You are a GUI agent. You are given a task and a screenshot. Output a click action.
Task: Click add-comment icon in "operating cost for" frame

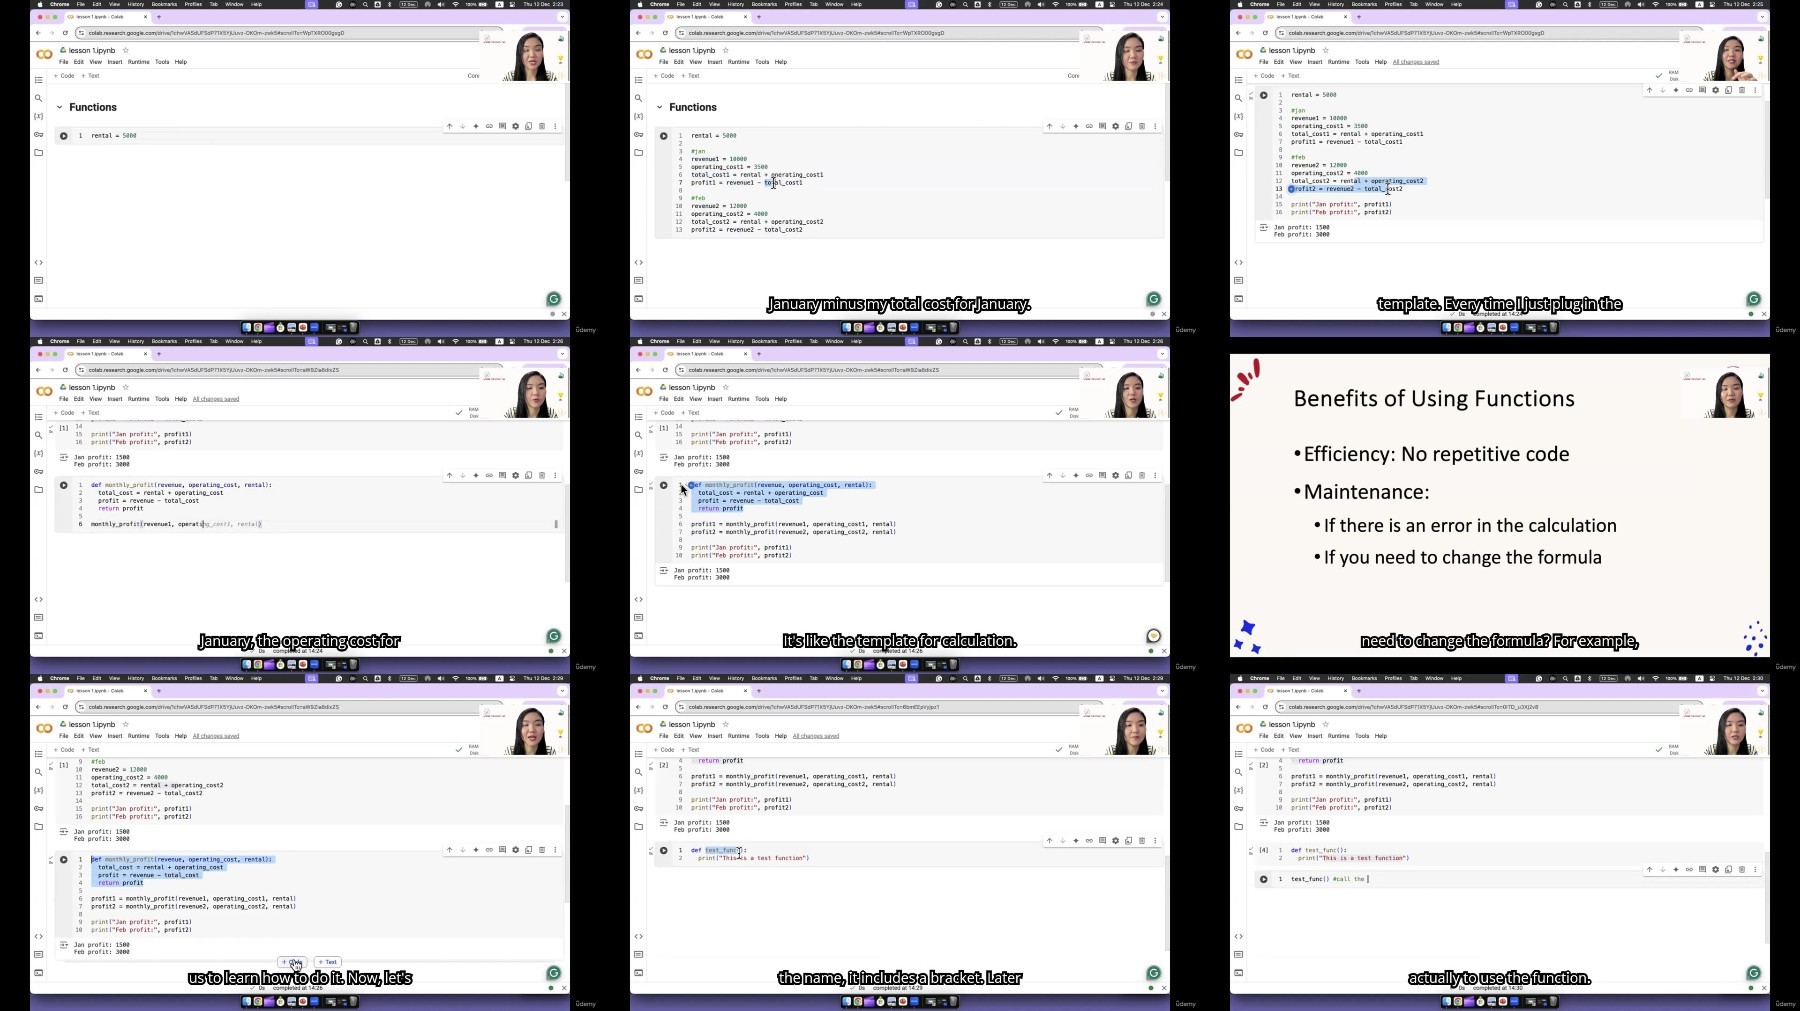502,475
